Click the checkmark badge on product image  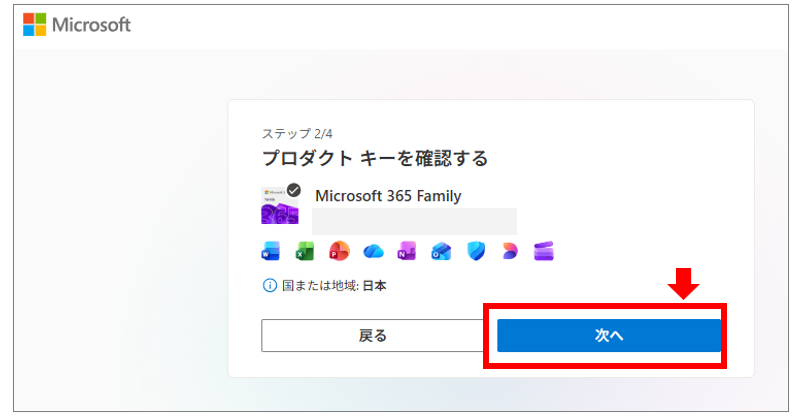294,191
